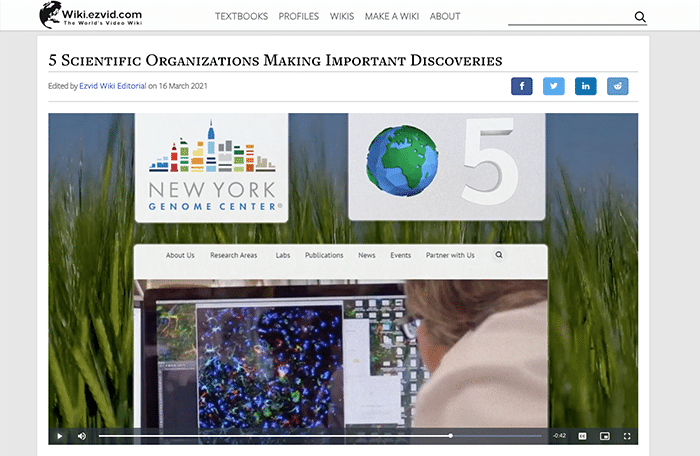Click the magnifying glass search icon
Screen dimensions: 700x456
click(x=640, y=17)
